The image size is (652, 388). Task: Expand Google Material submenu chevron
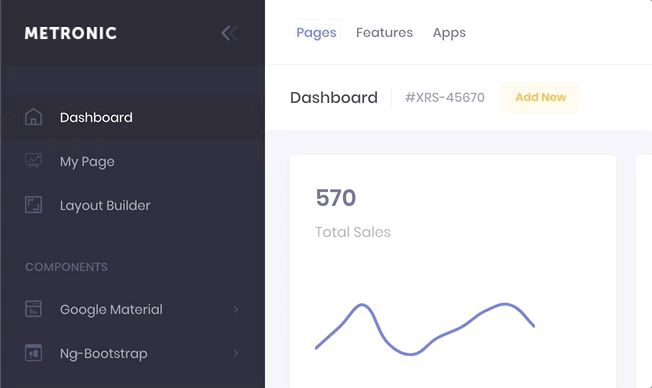pyautogui.click(x=236, y=309)
